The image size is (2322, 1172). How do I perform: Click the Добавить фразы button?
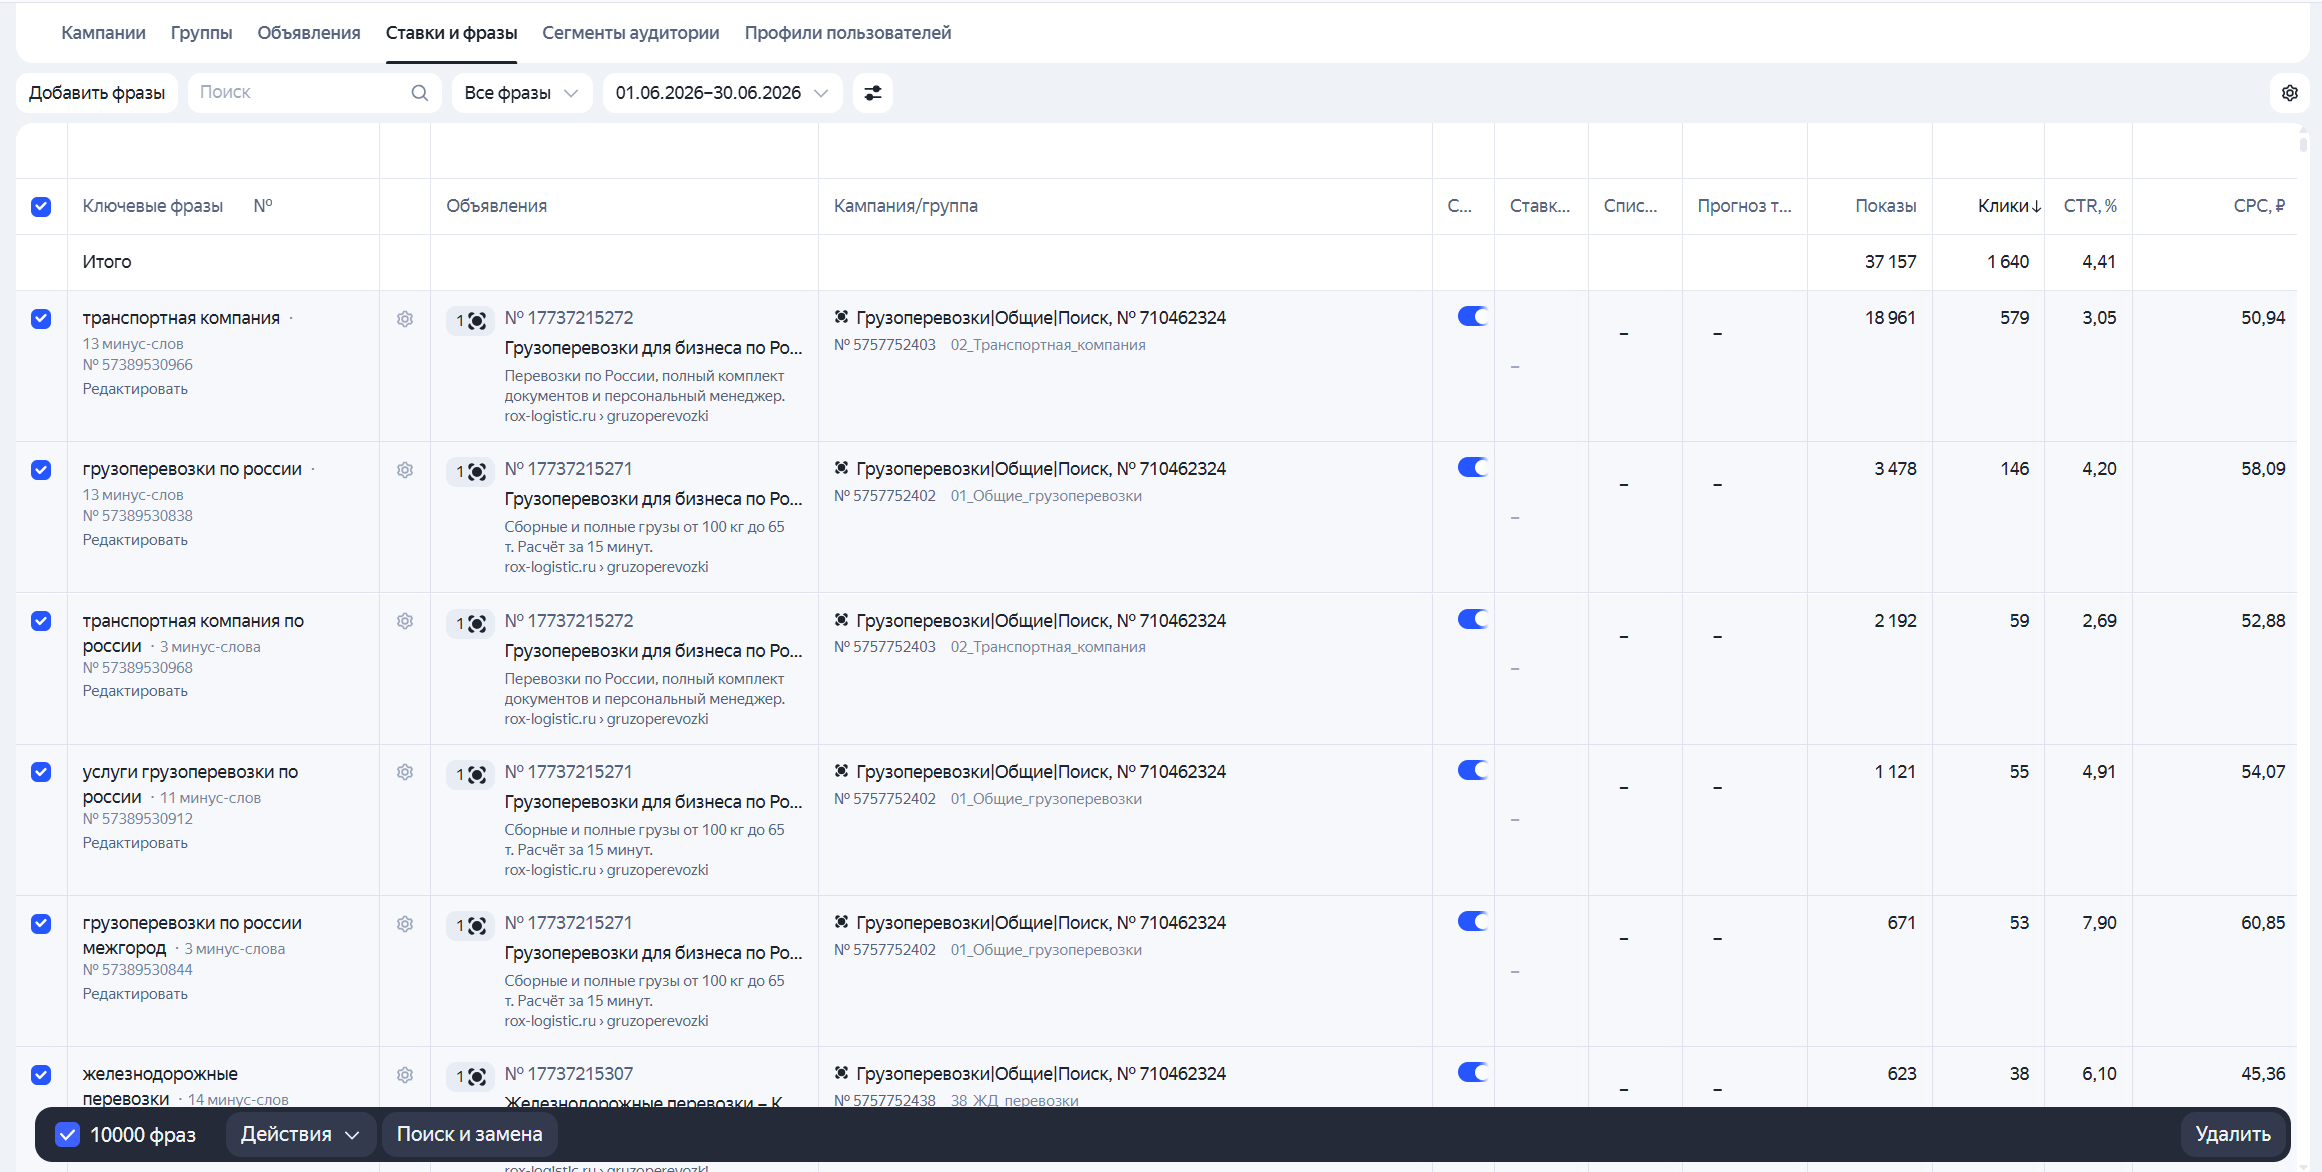coord(97,93)
